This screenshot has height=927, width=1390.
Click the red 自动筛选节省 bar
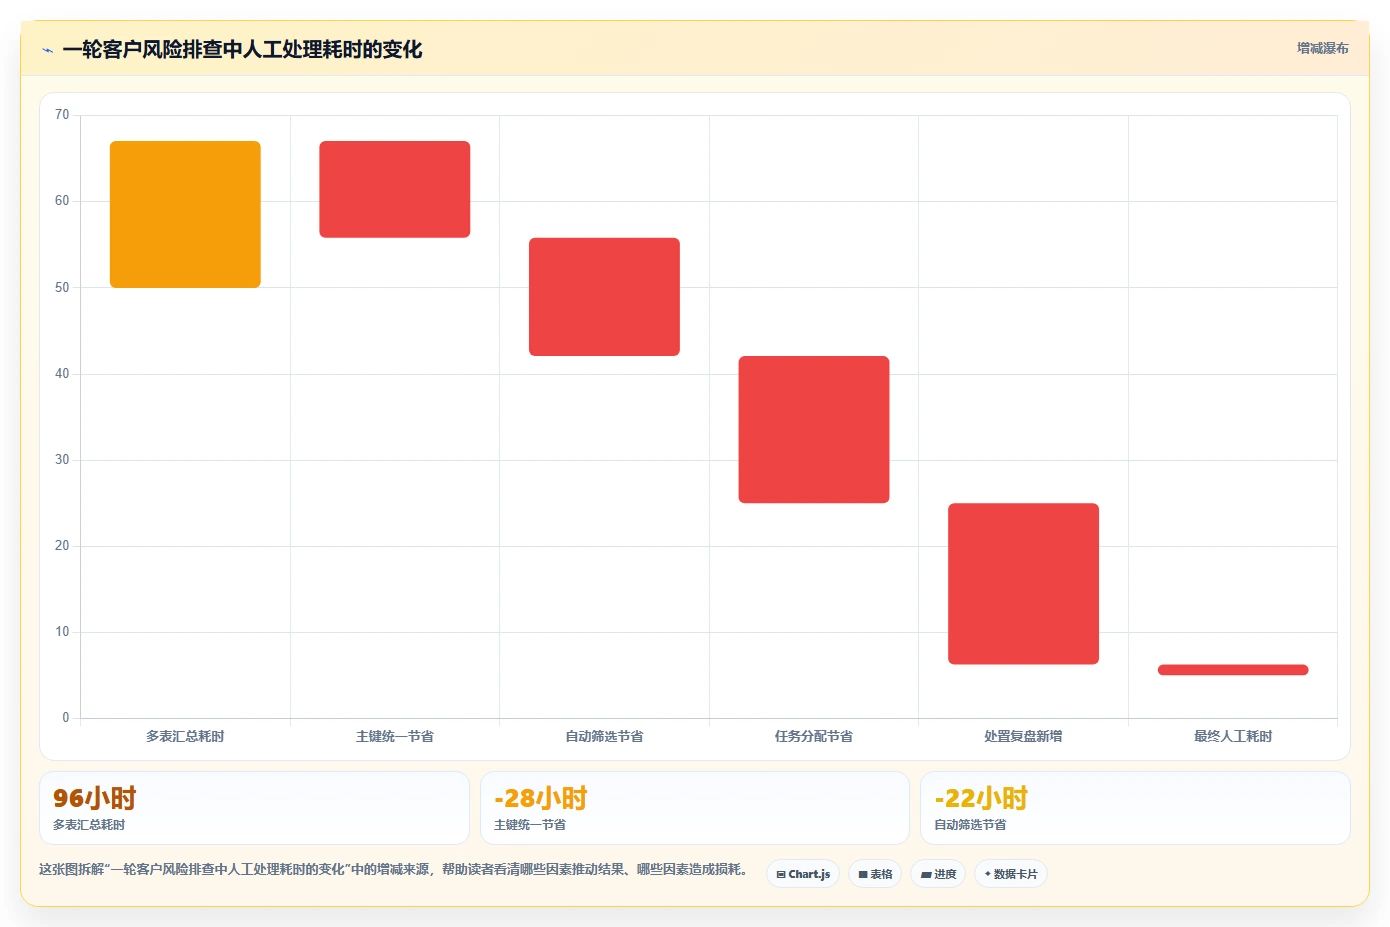604,297
